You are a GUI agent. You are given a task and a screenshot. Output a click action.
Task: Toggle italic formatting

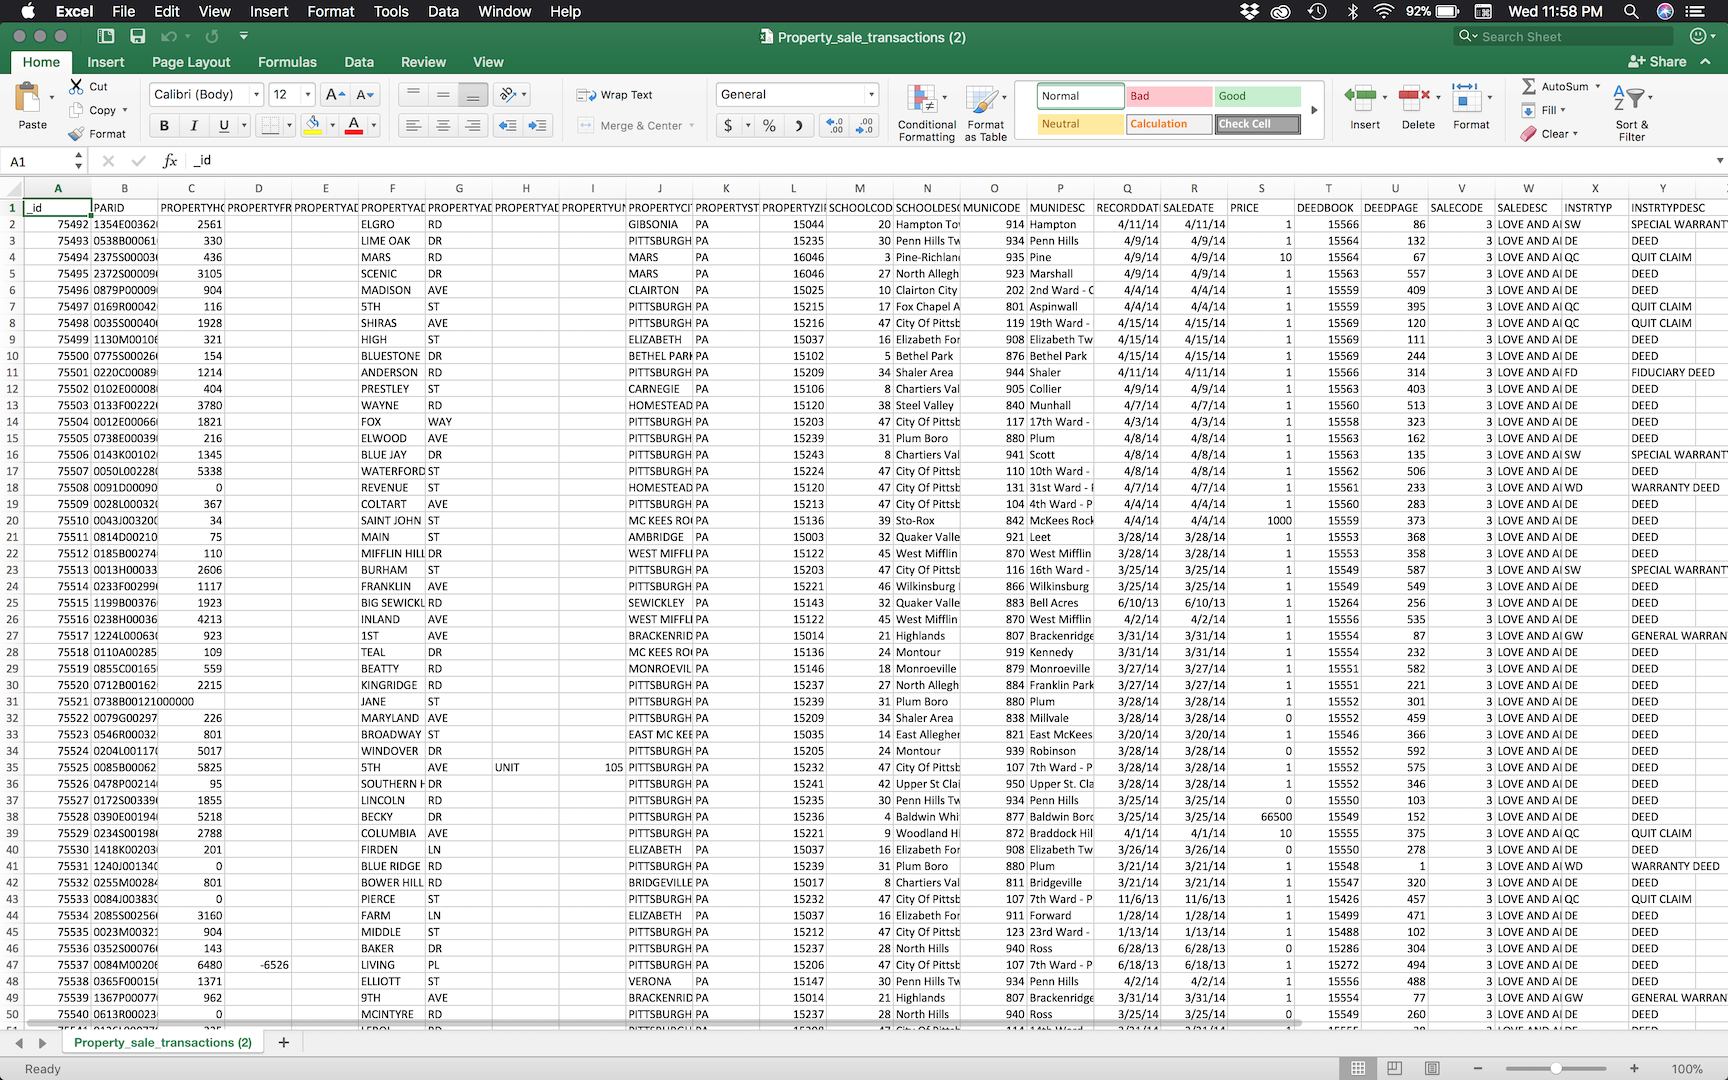(x=194, y=126)
